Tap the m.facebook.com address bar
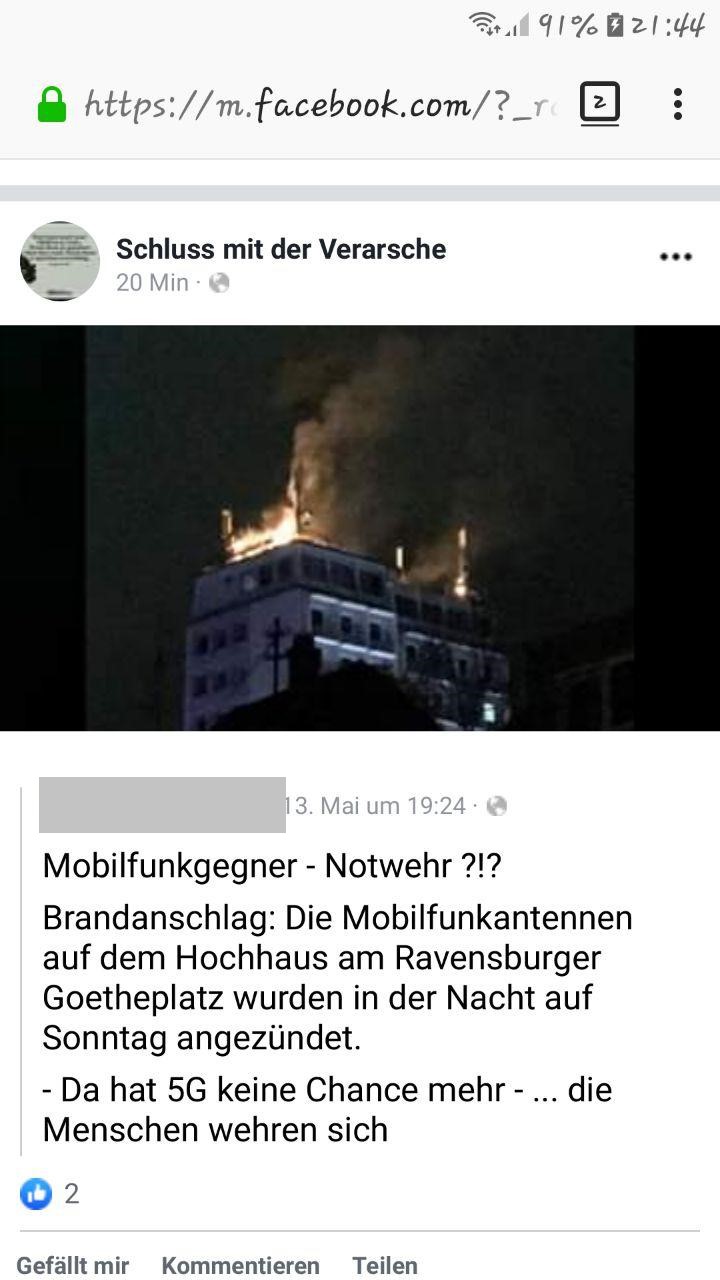The height and width of the screenshot is (1280, 720). [x=320, y=104]
